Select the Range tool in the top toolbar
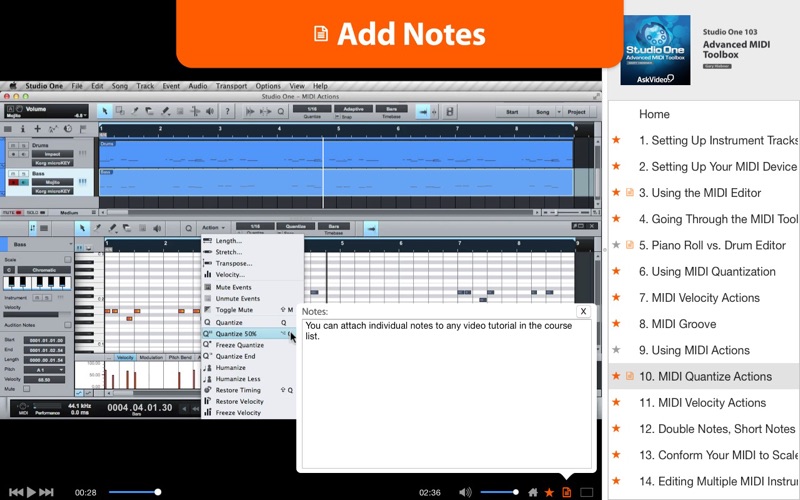800x500 pixels. [x=120, y=111]
